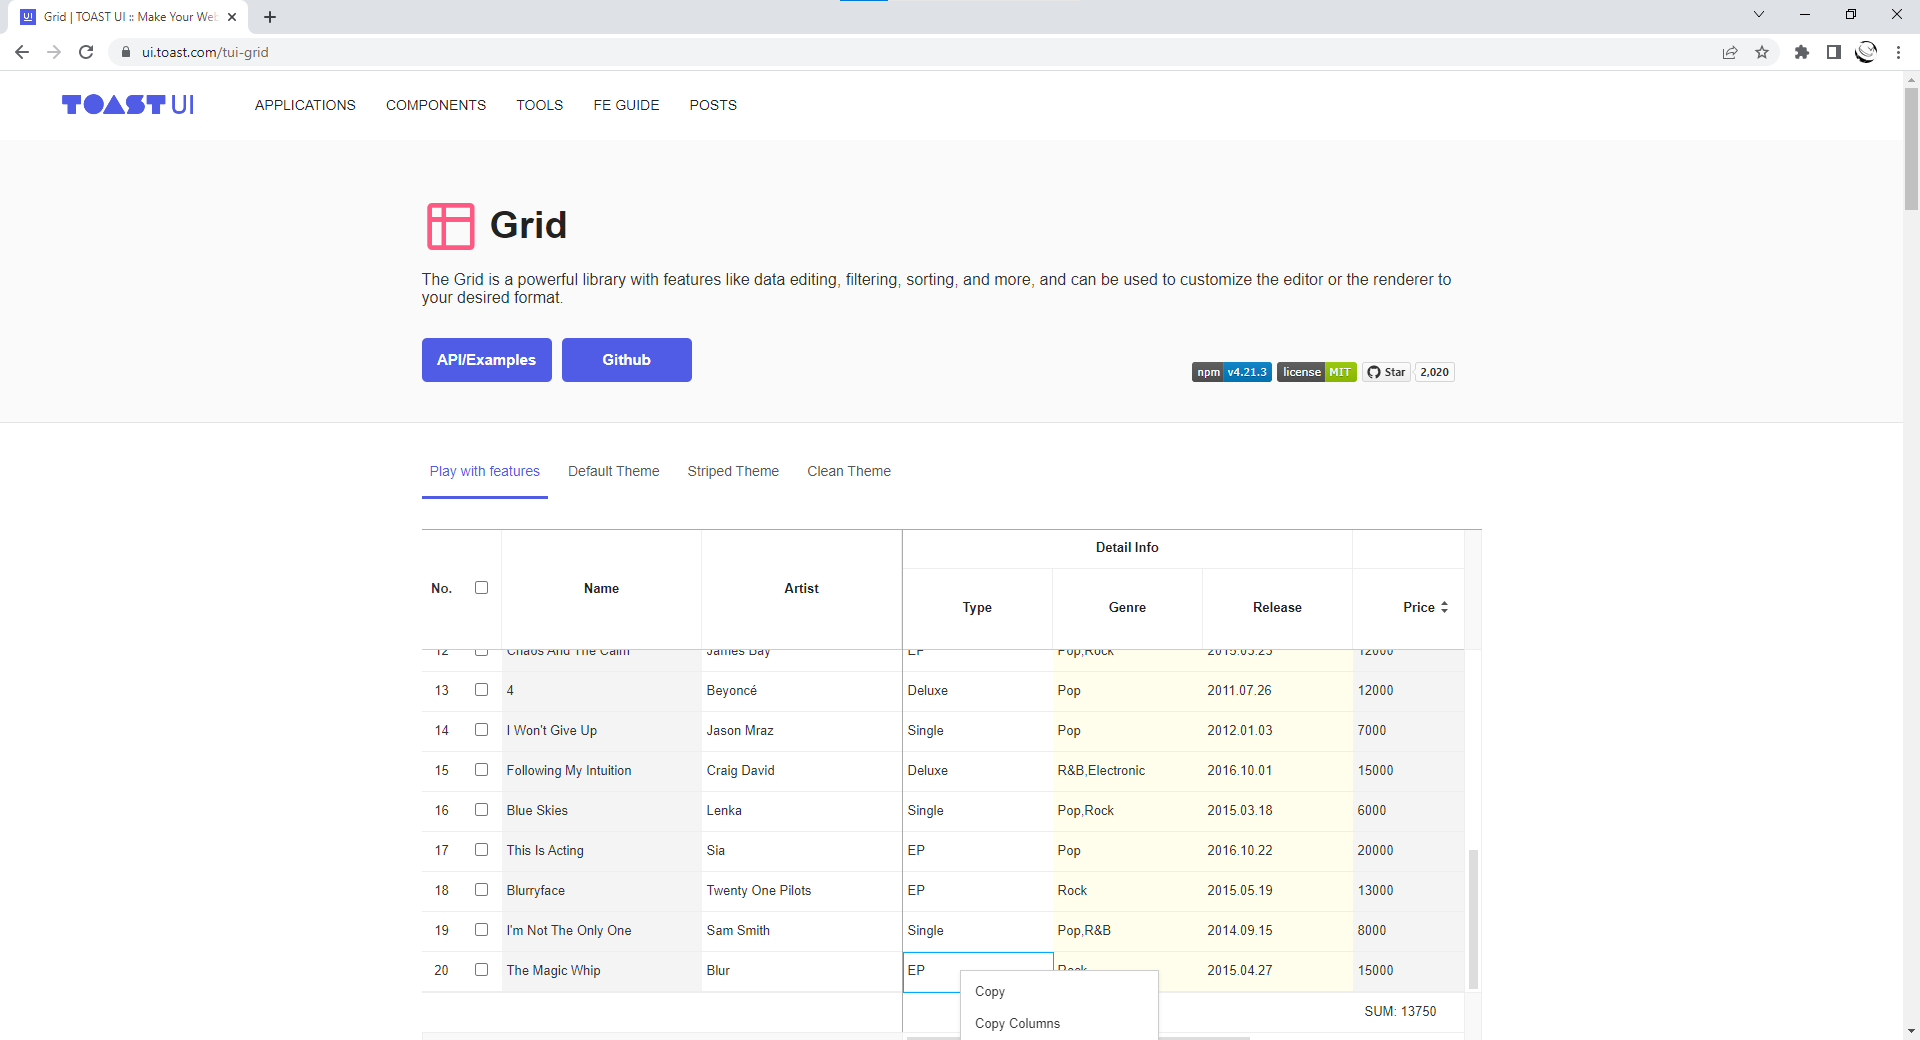
Task: Click GitHub Star button badge
Action: [1387, 372]
